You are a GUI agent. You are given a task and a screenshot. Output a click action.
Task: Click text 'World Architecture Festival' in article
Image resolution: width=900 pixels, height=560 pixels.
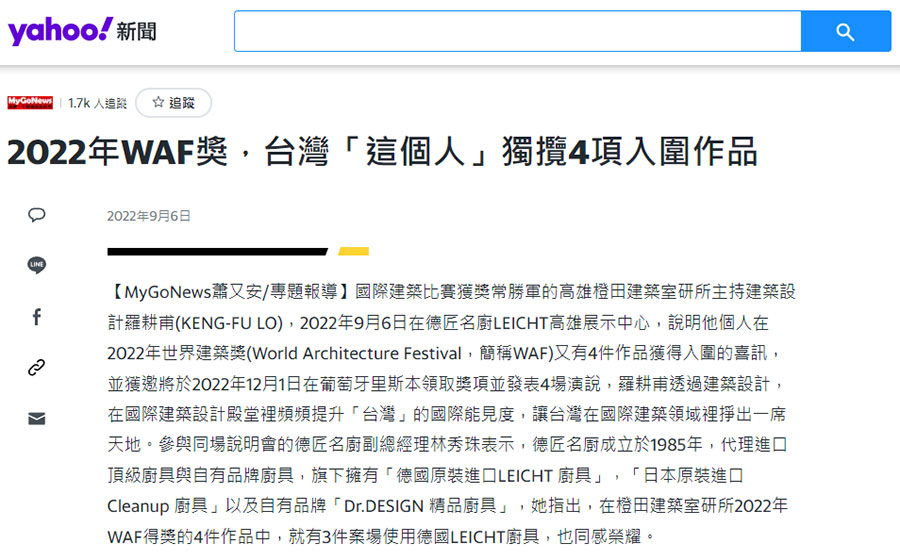click(356, 353)
